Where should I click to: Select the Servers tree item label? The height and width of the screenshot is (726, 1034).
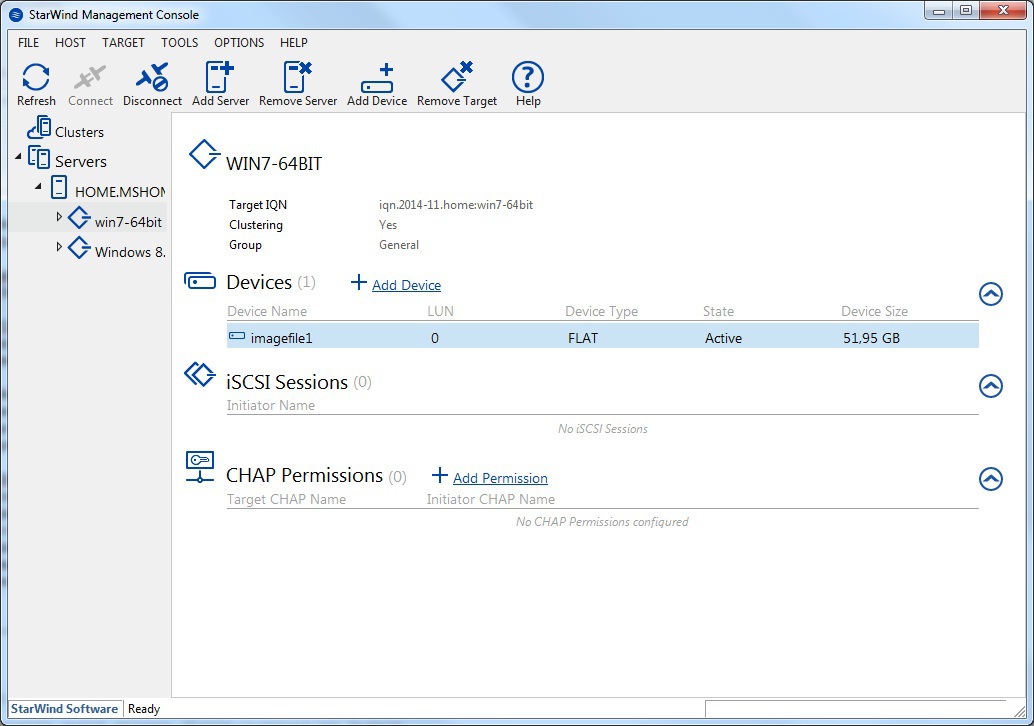point(80,162)
